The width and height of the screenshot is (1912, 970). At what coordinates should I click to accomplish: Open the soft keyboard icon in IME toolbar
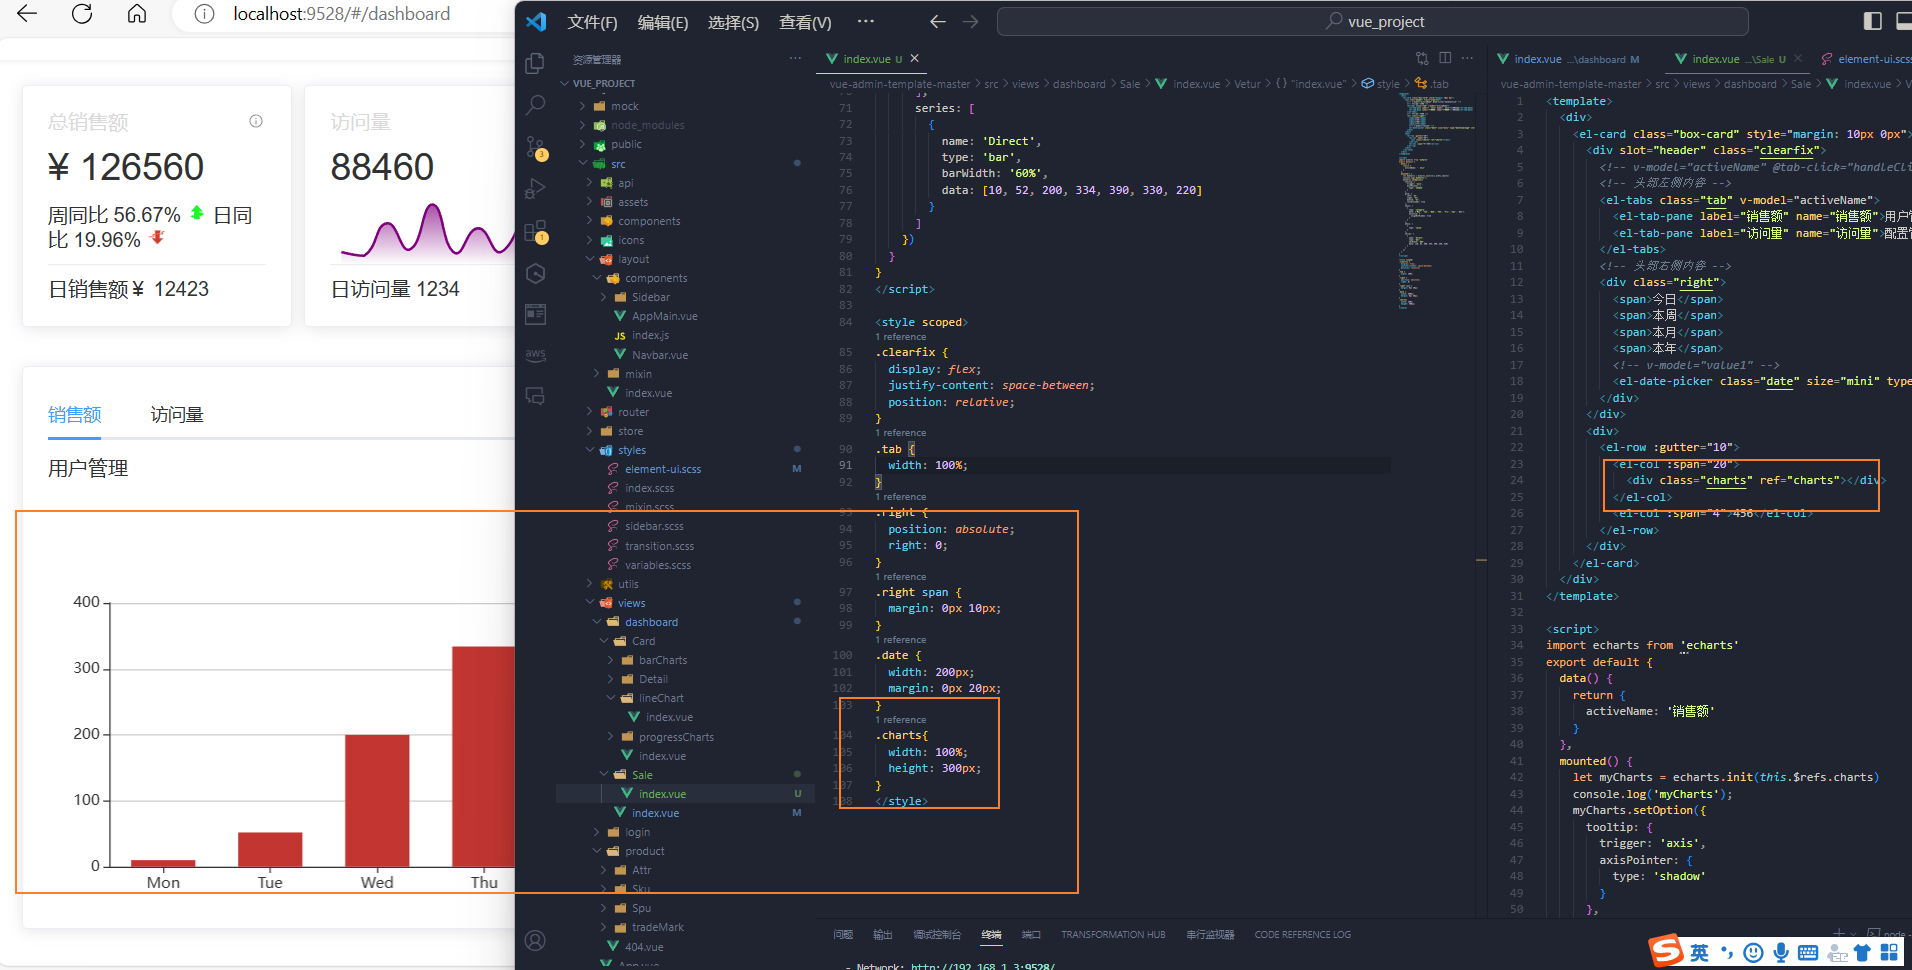[x=1808, y=953]
